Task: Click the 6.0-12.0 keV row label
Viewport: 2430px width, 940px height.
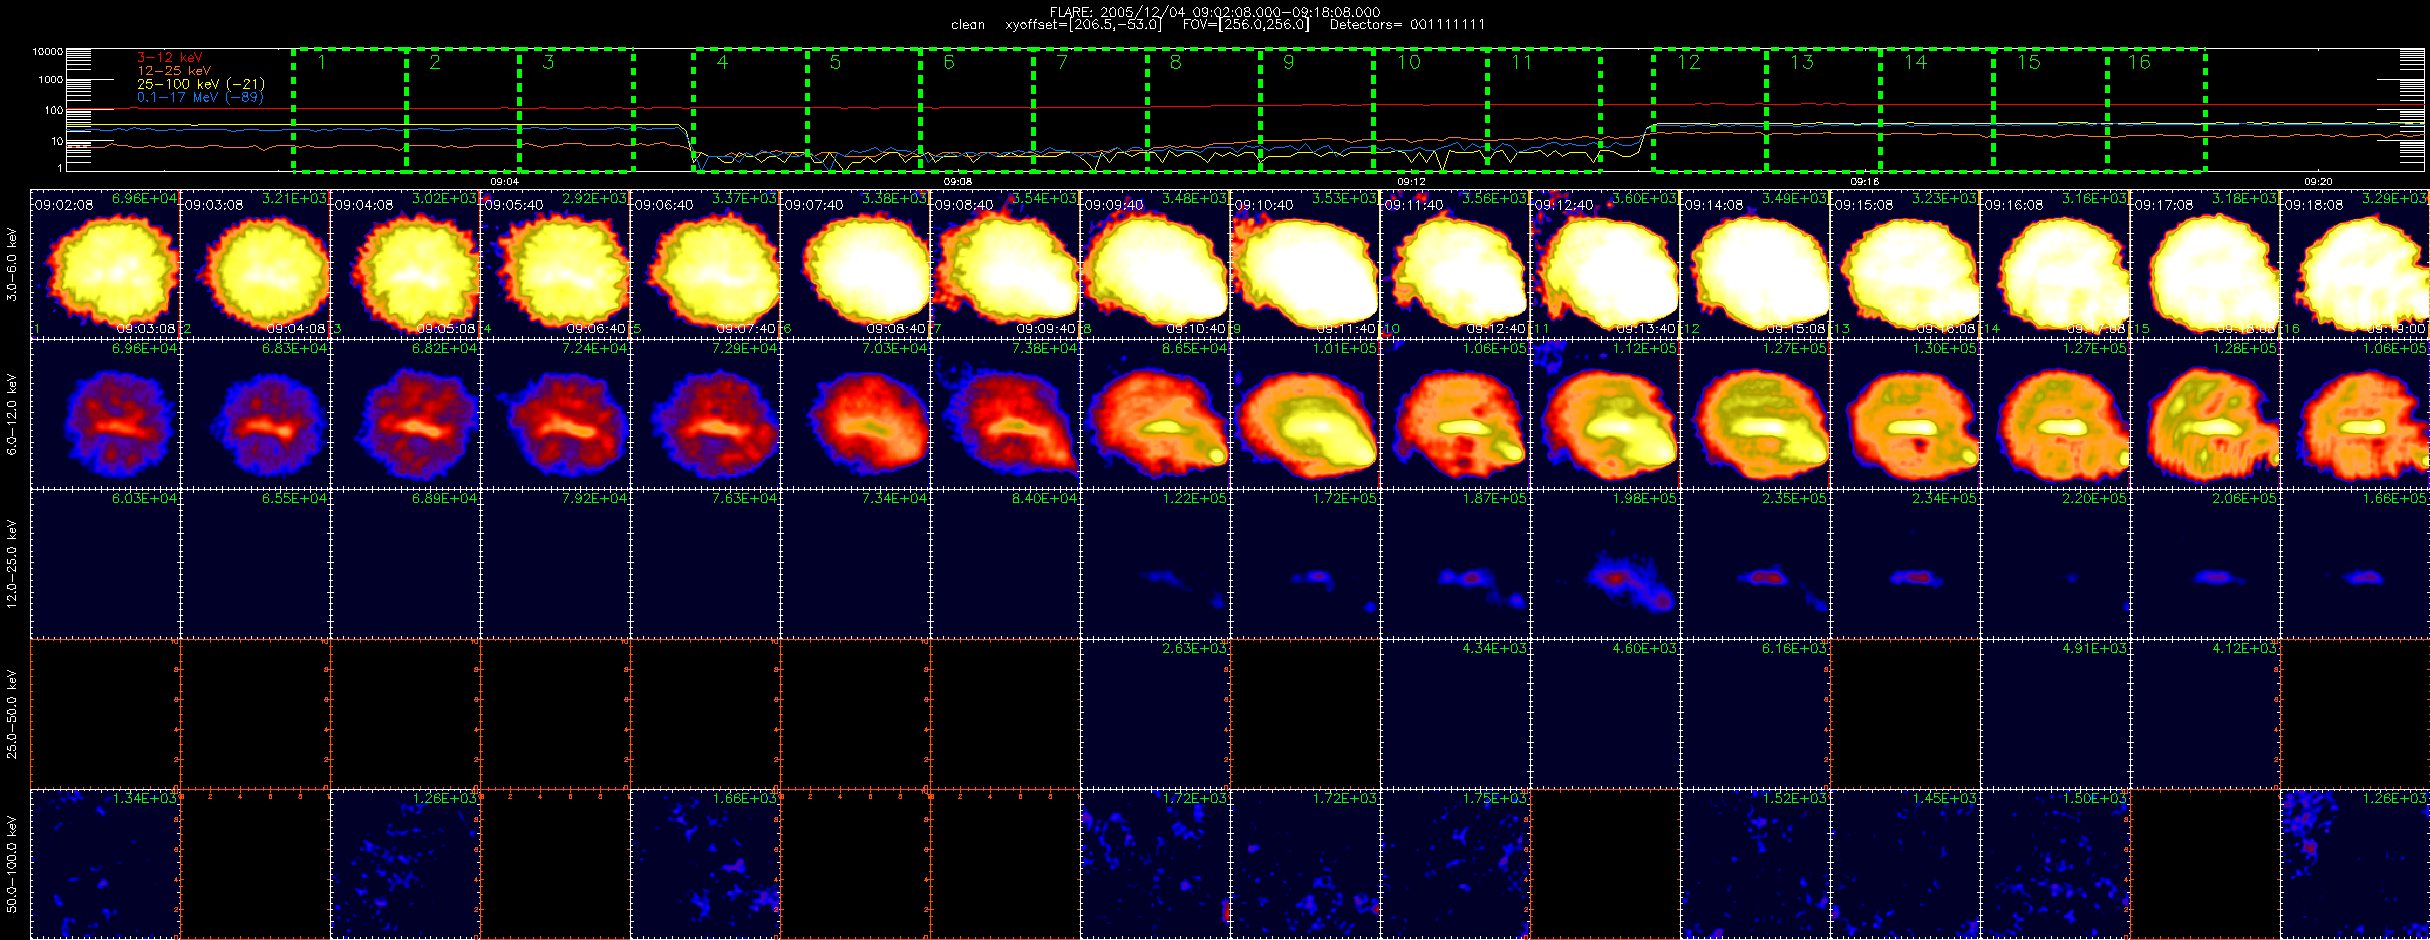Action: pyautogui.click(x=12, y=414)
